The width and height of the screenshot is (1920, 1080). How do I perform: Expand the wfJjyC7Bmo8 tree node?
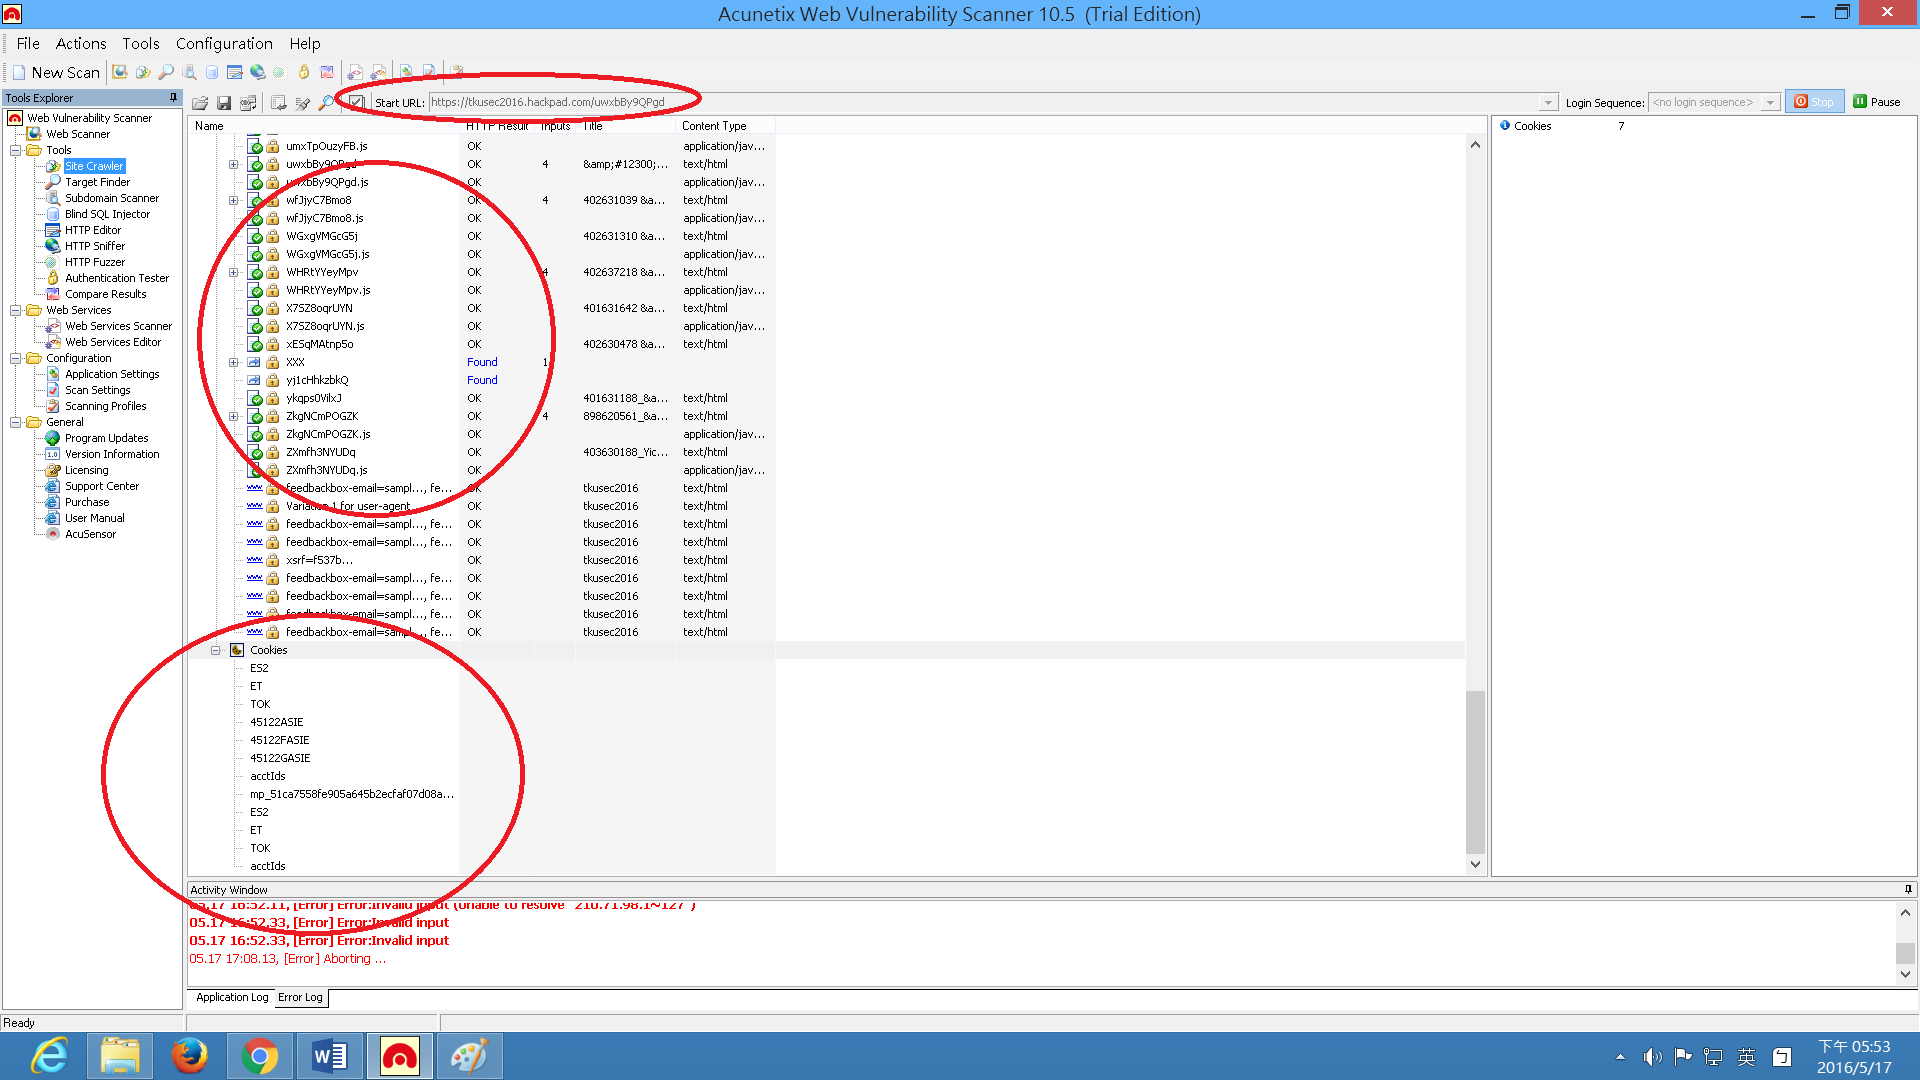point(233,200)
